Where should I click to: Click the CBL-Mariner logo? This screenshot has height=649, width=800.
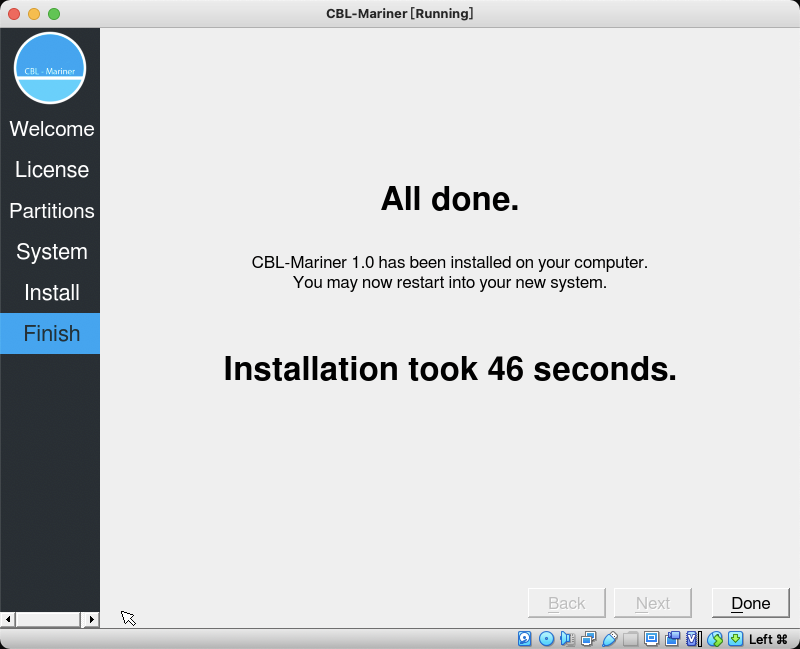tap(50, 68)
